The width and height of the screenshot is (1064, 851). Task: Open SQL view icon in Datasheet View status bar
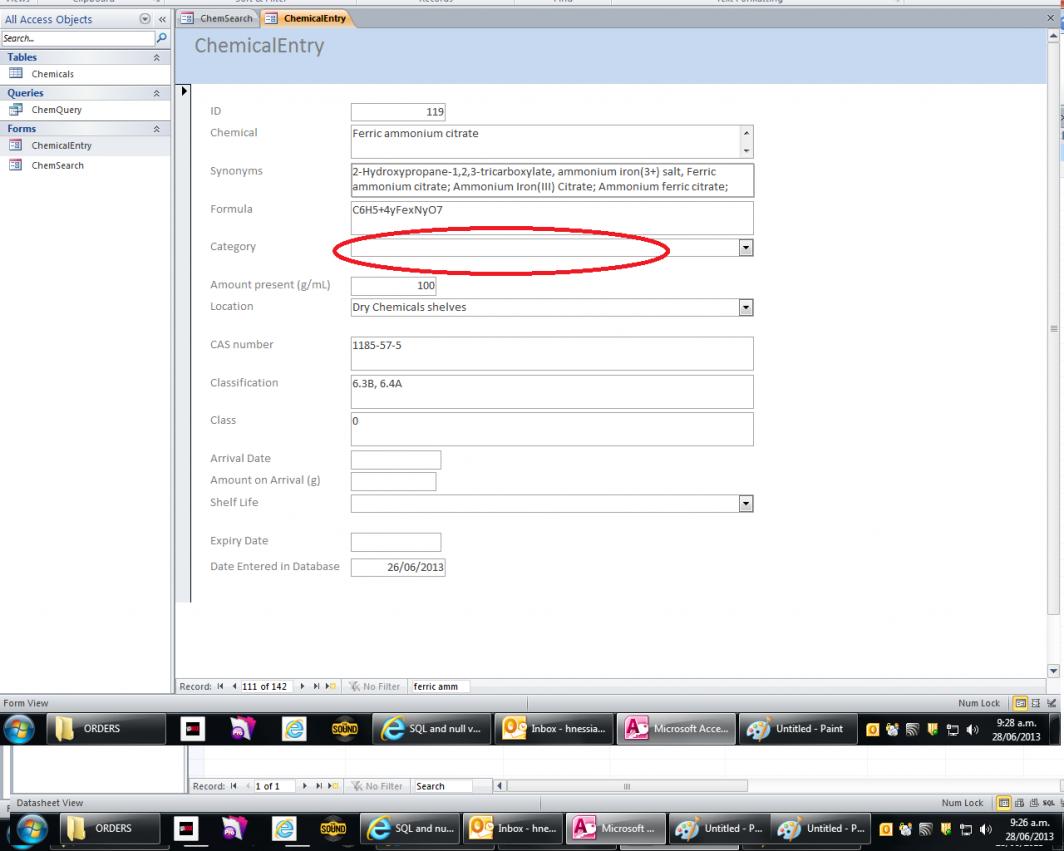click(x=1048, y=803)
